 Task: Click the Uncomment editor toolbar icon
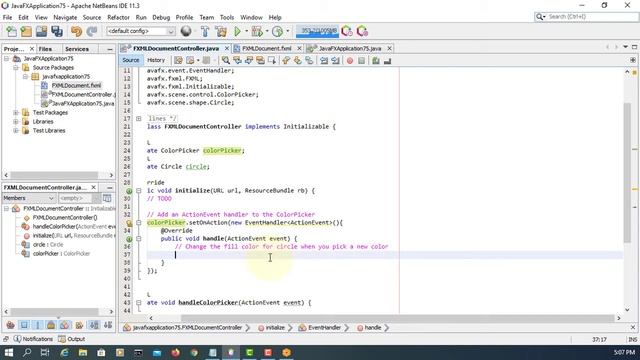(387, 60)
